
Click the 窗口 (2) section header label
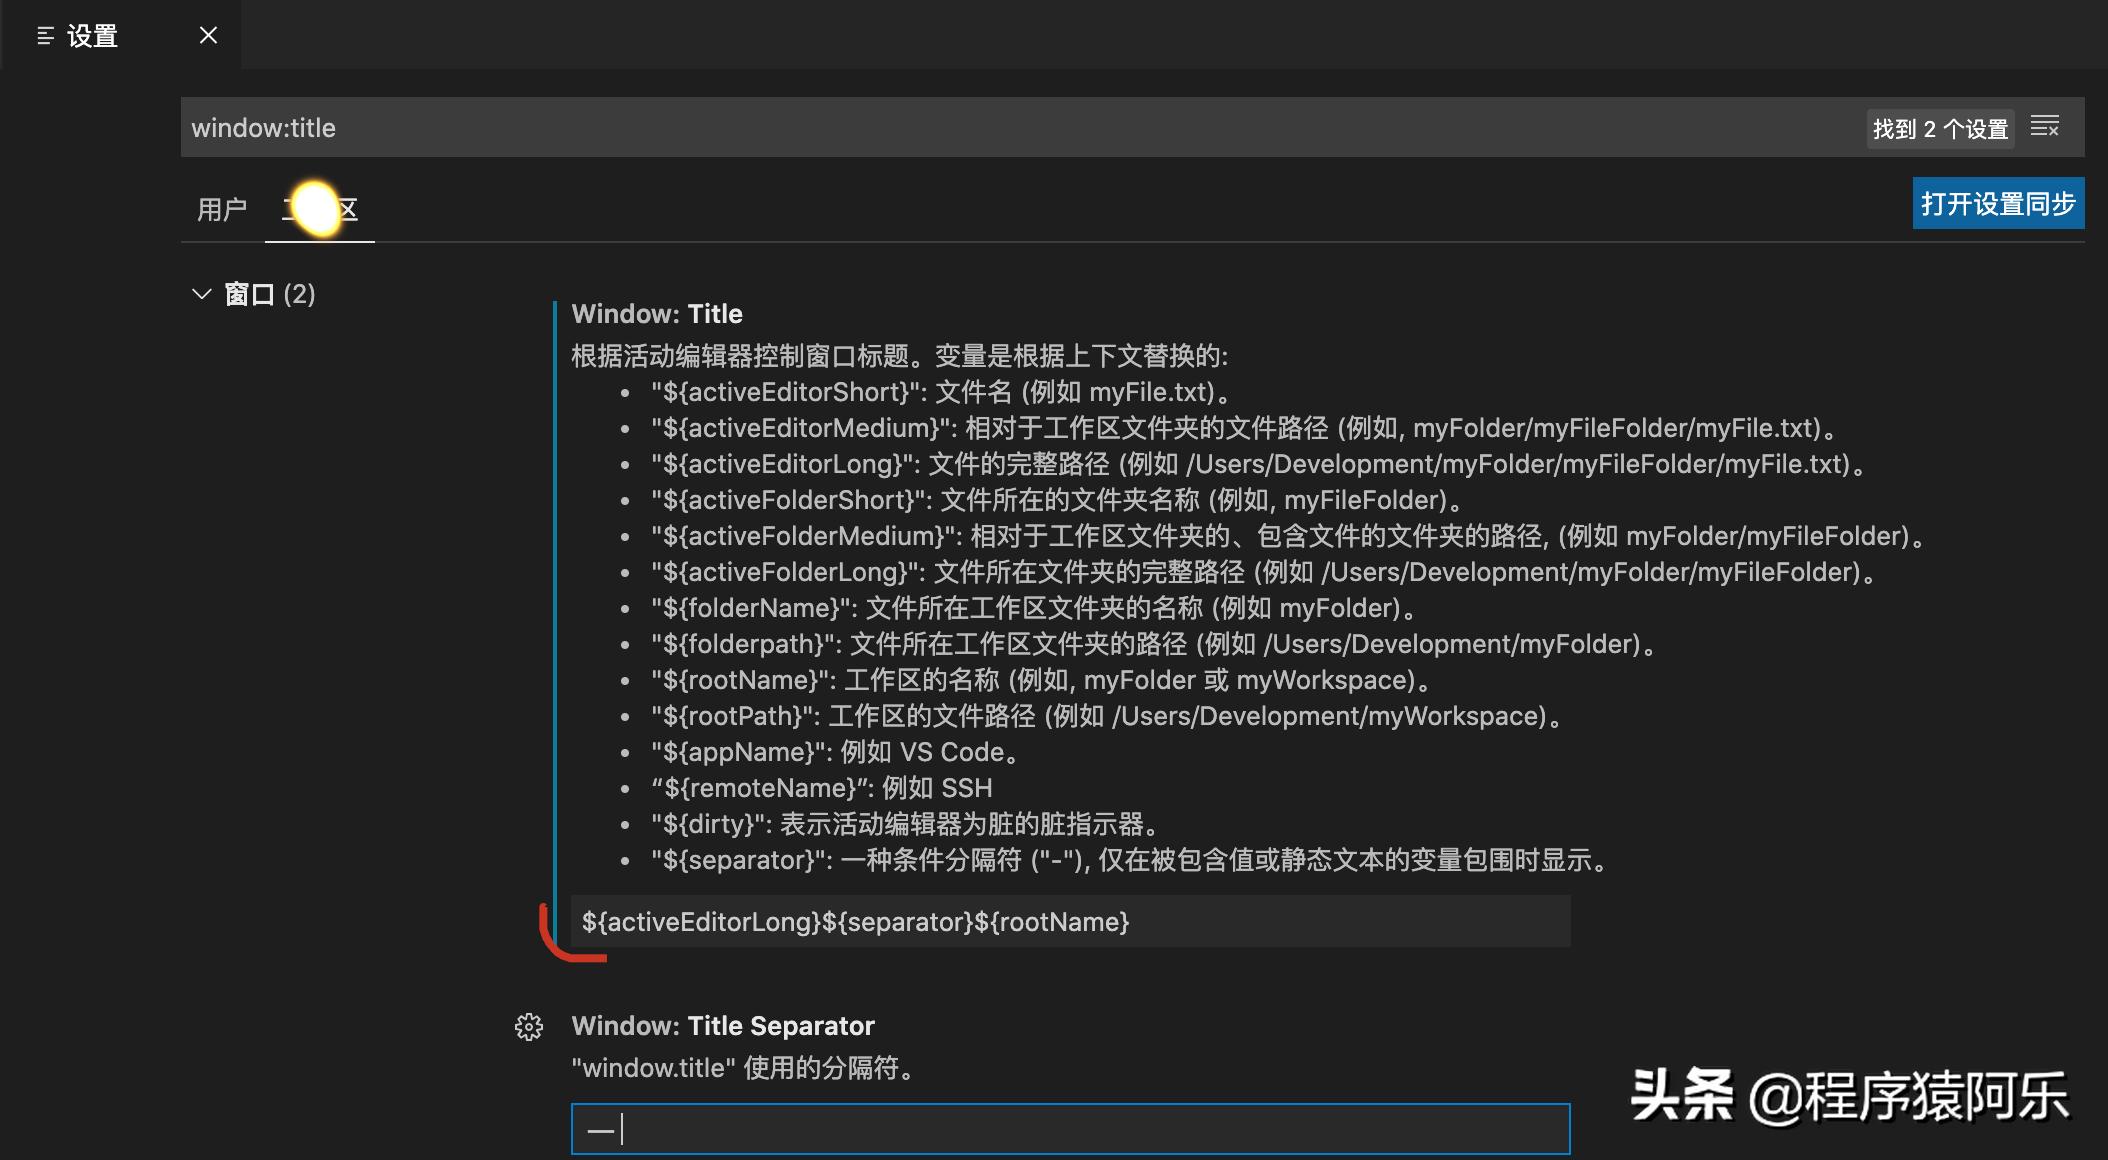tap(269, 293)
